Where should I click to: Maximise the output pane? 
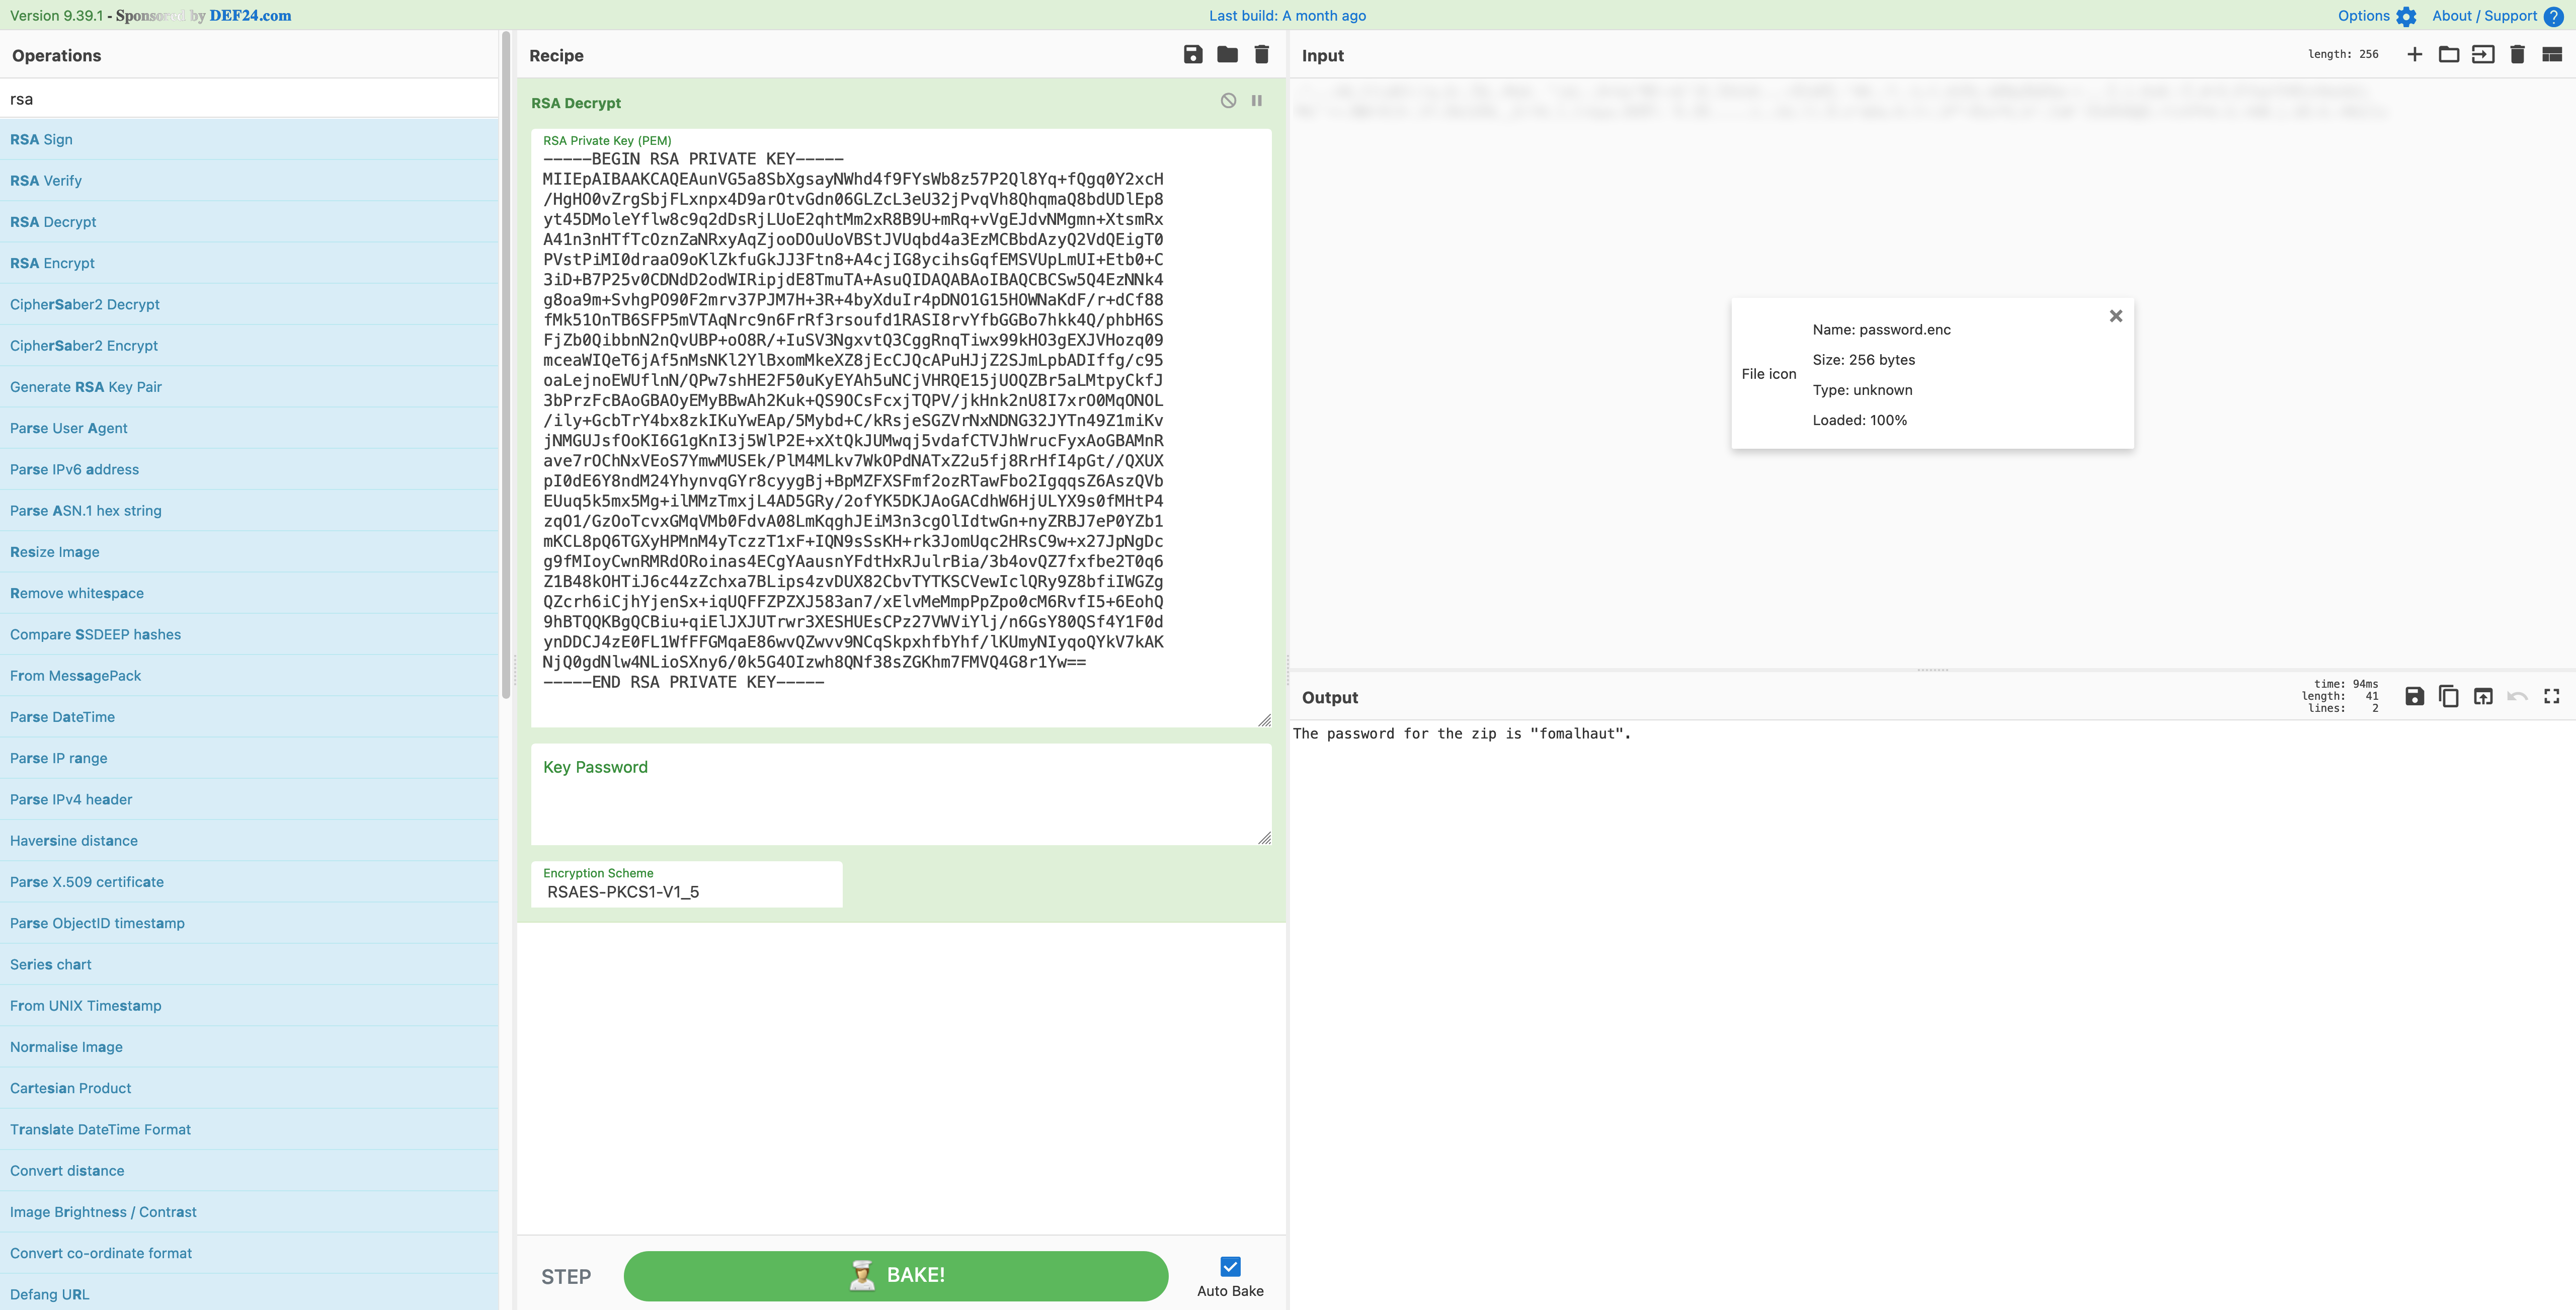[2551, 696]
